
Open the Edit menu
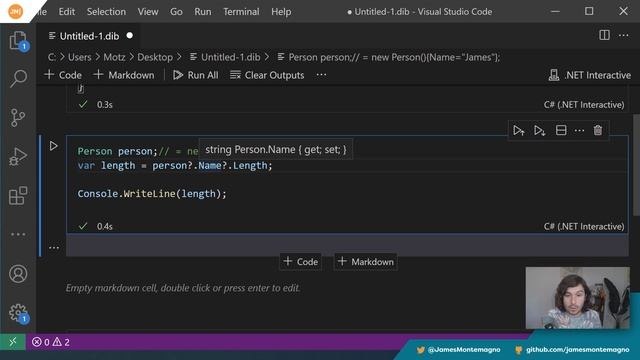coord(67,11)
